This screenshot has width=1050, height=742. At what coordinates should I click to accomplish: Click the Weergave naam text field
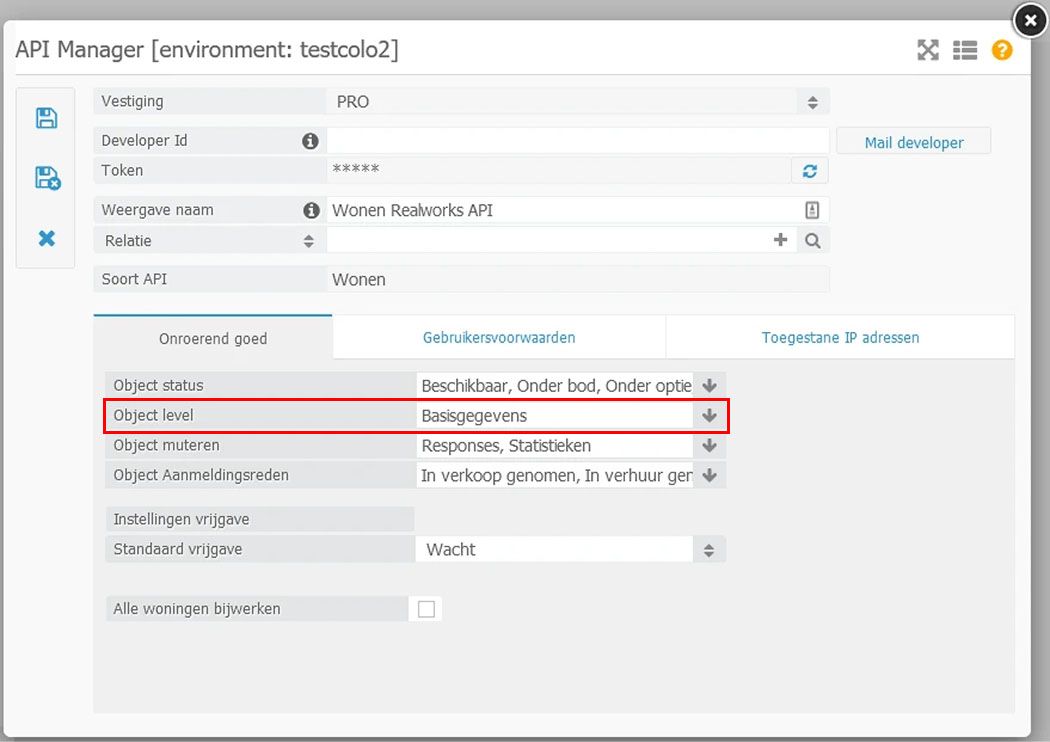(562, 210)
